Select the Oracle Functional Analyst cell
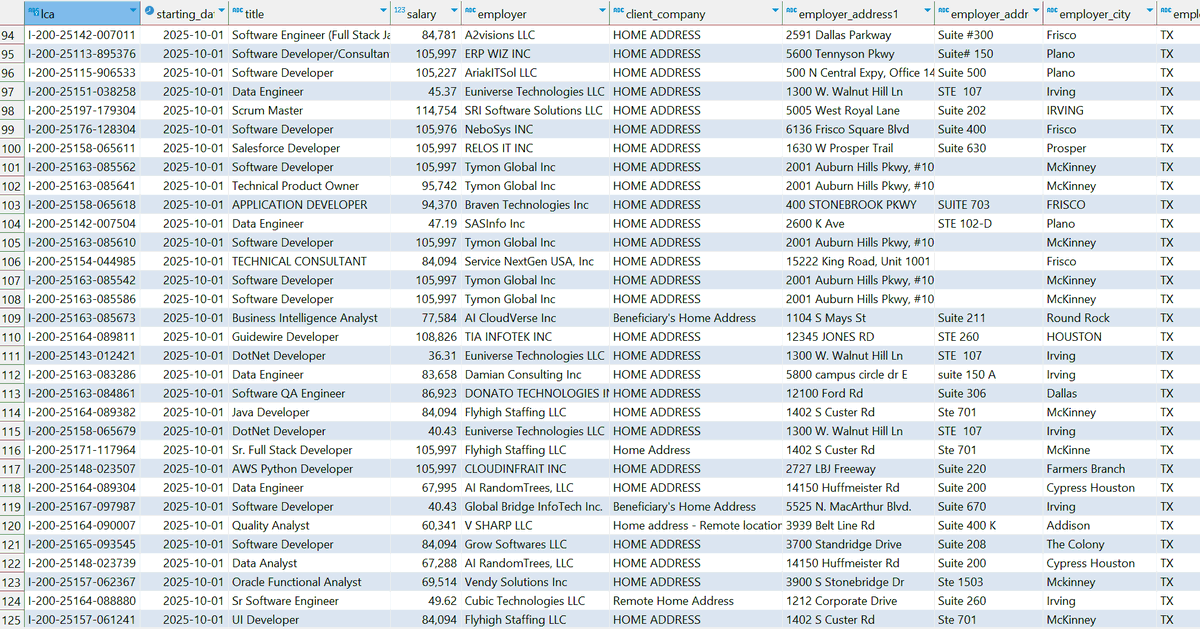This screenshot has height=629, width=1200. [309, 582]
